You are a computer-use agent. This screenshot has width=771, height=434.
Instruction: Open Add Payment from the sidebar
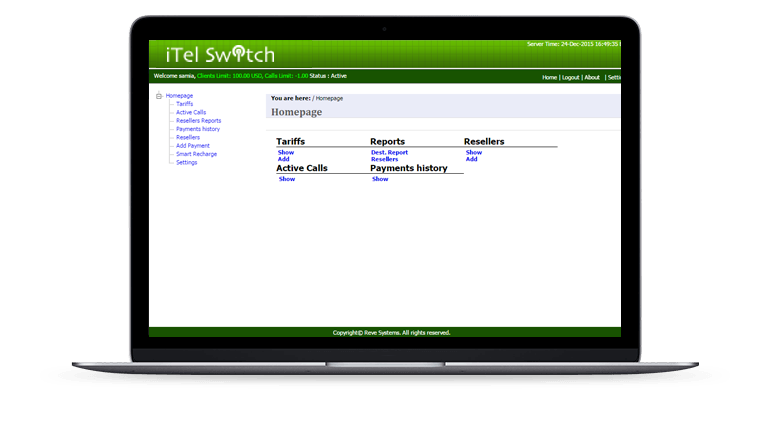click(192, 146)
